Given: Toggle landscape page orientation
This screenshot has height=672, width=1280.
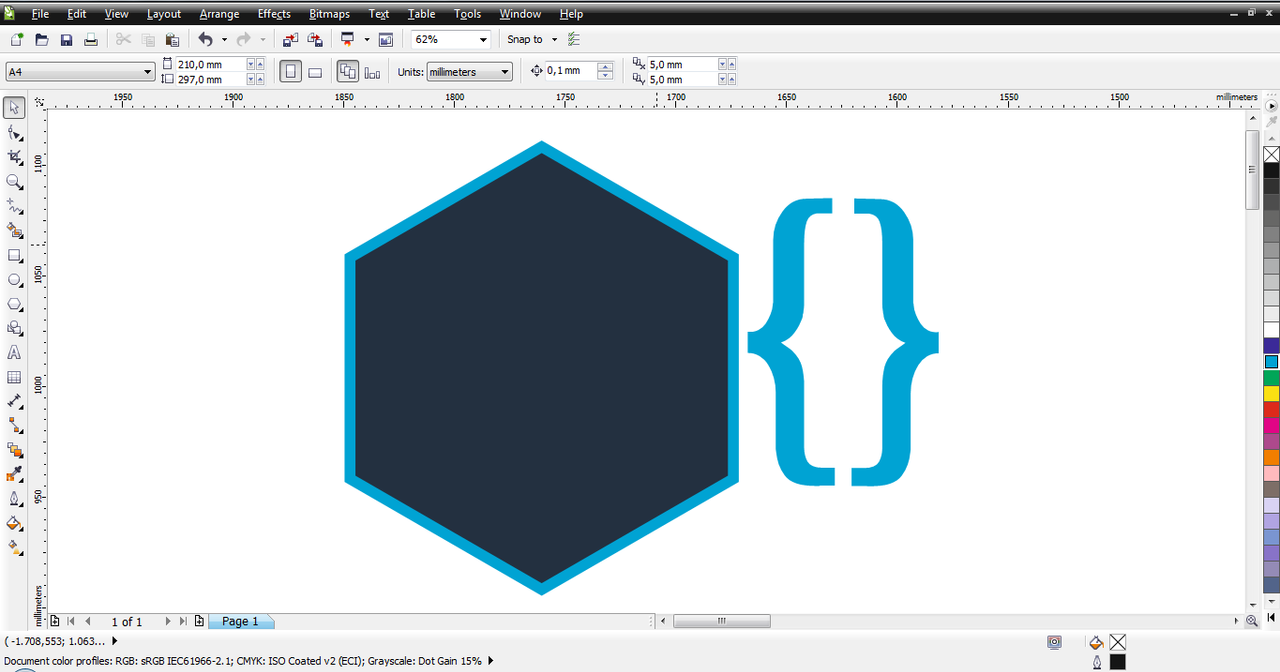Looking at the screenshot, I should [x=314, y=72].
